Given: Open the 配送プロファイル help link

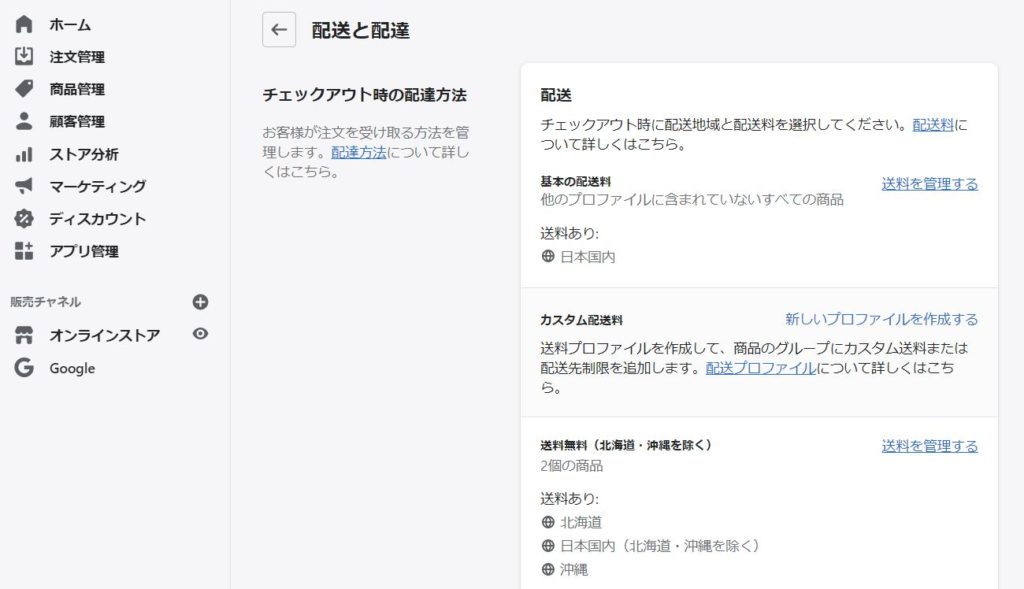Looking at the screenshot, I should pos(760,368).
